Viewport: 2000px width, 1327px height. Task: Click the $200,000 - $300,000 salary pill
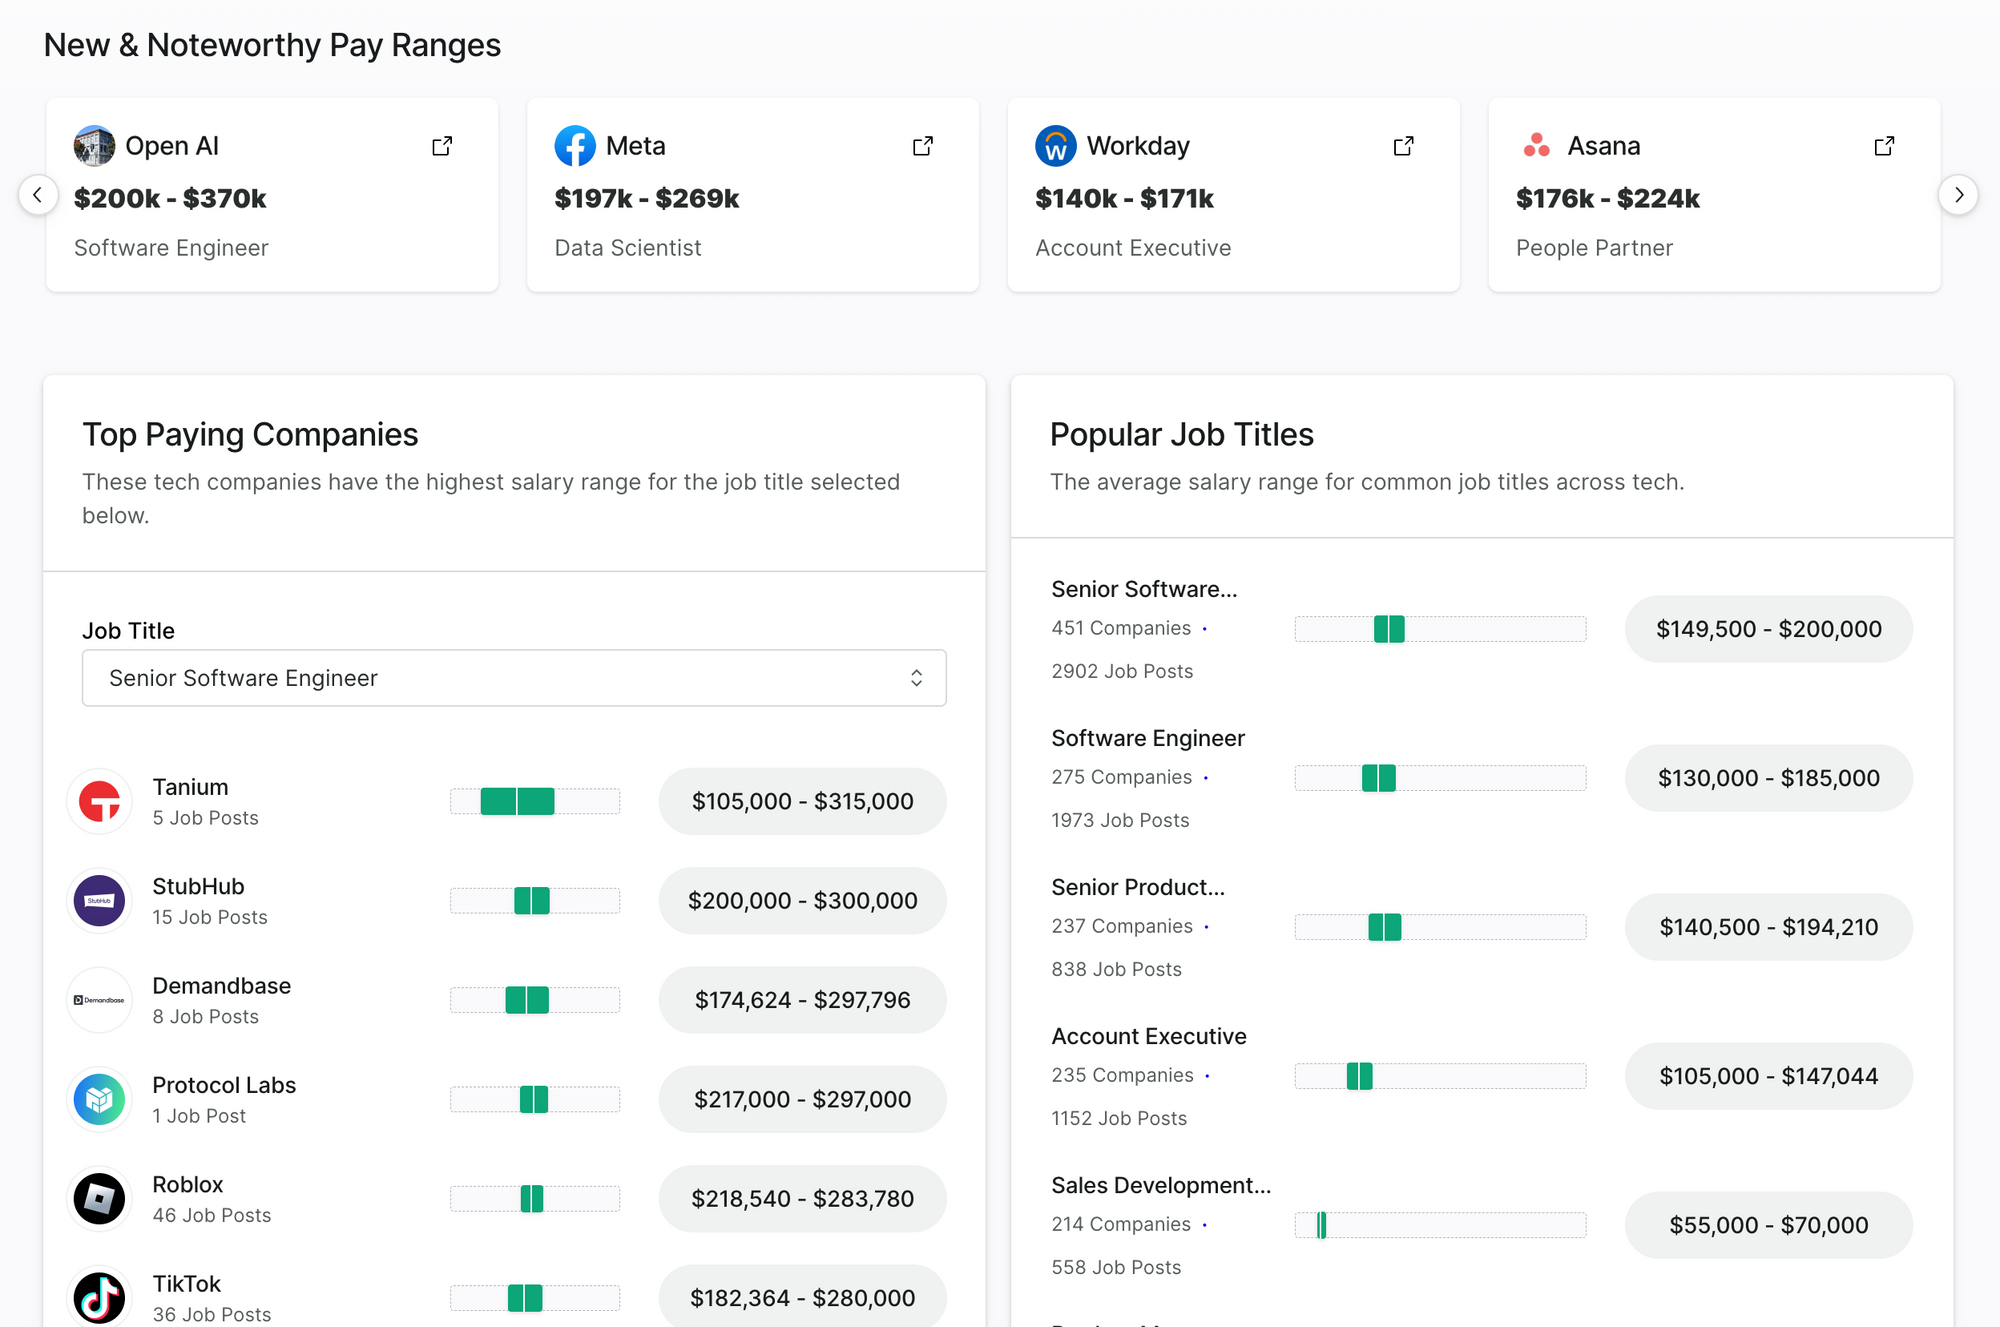802,900
